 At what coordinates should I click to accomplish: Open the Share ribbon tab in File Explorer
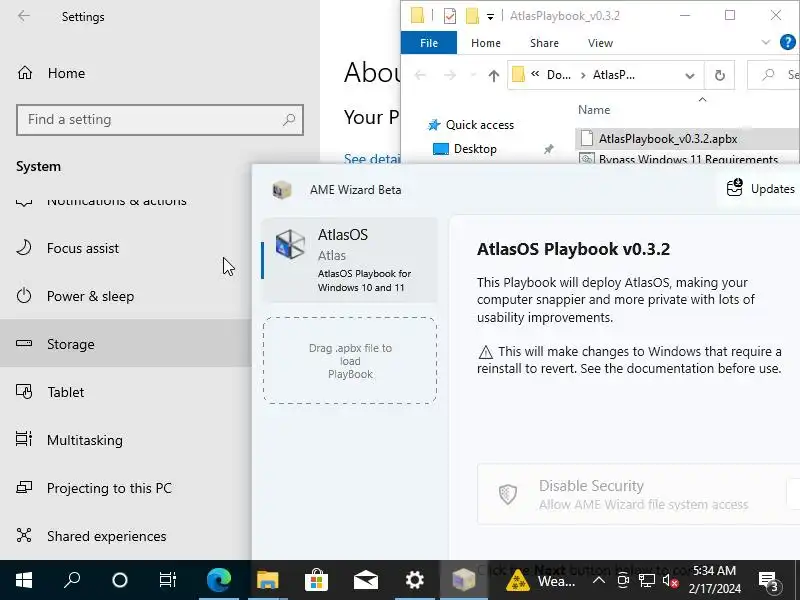click(544, 43)
